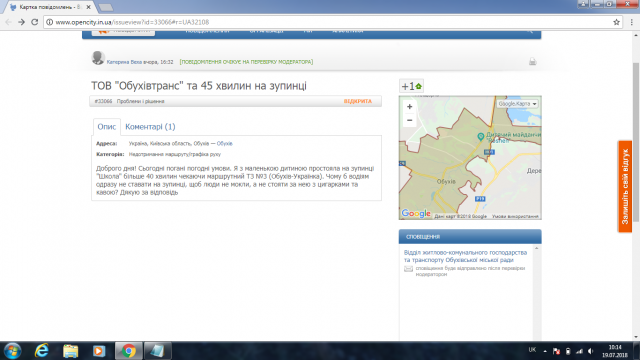Click the Залишіть свій відгук feedback button

[x=625, y=187]
